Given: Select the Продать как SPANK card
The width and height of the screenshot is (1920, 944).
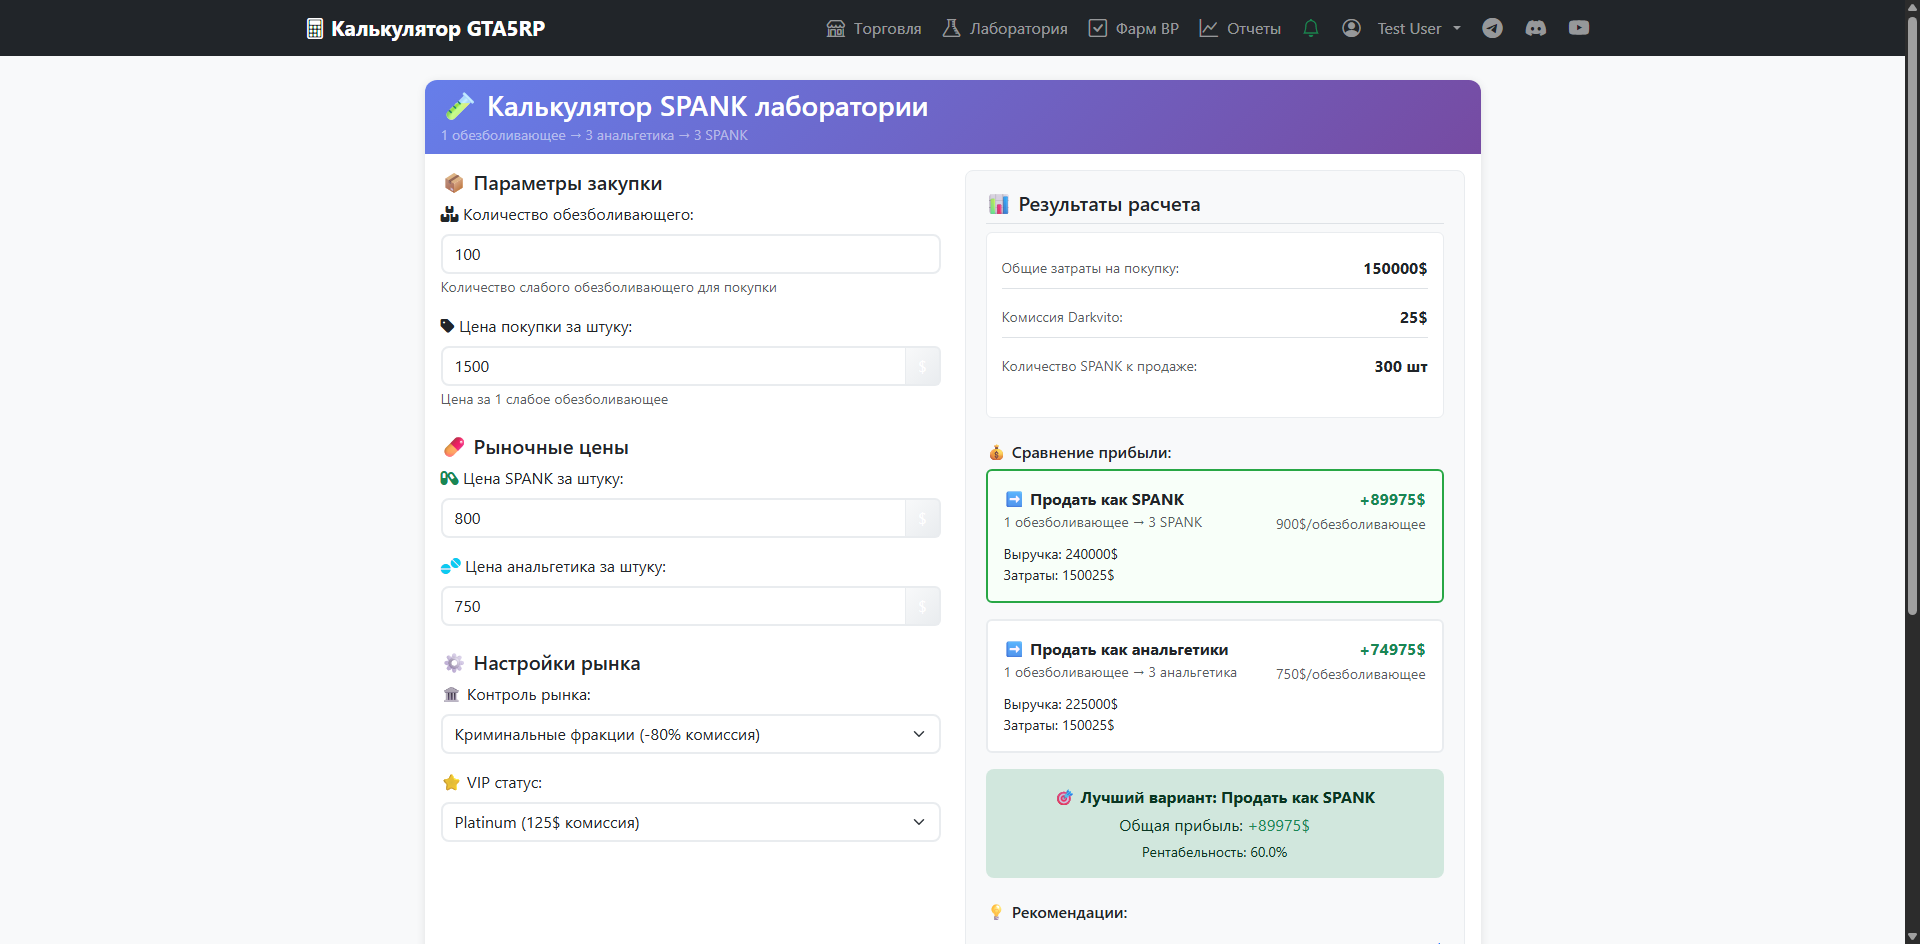Looking at the screenshot, I should pos(1214,536).
